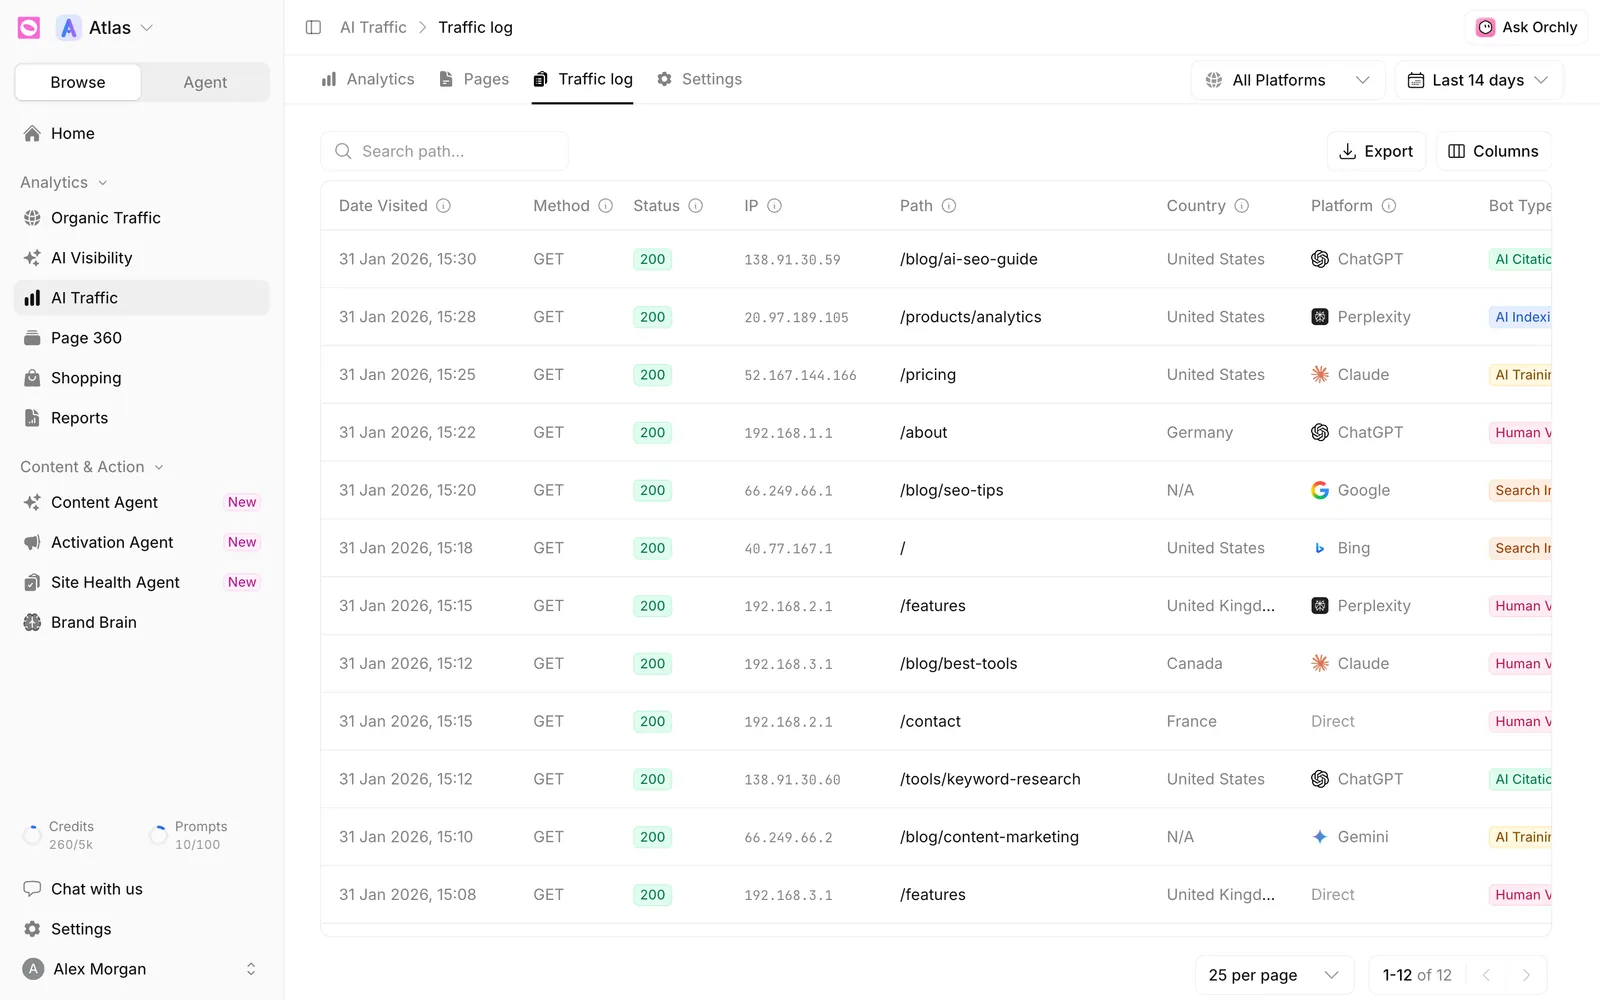Switch to Agent mode toggle

tap(205, 82)
